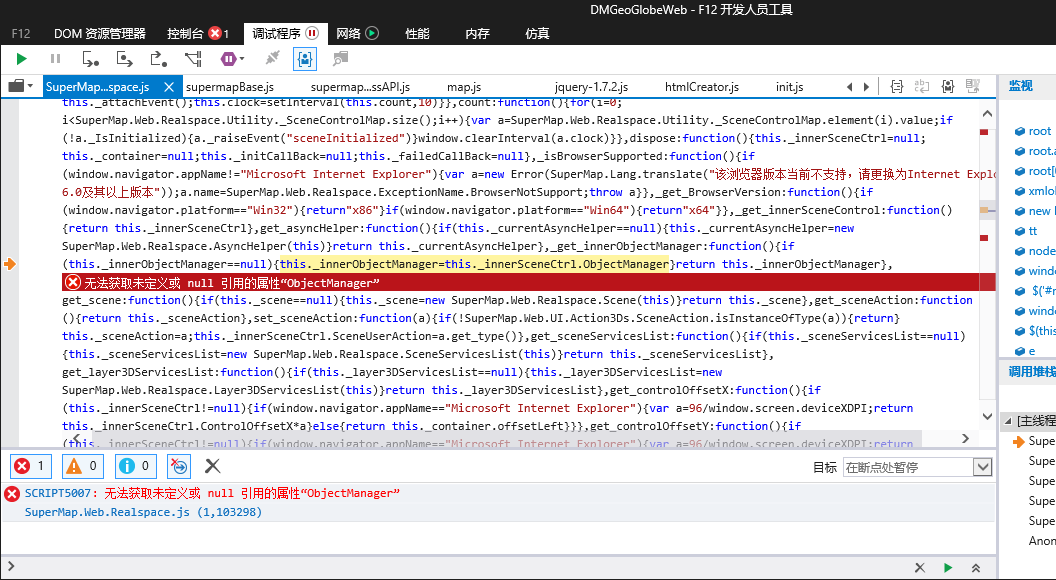Click the search in files icon
The height and width of the screenshot is (580, 1056).
(x=340, y=59)
